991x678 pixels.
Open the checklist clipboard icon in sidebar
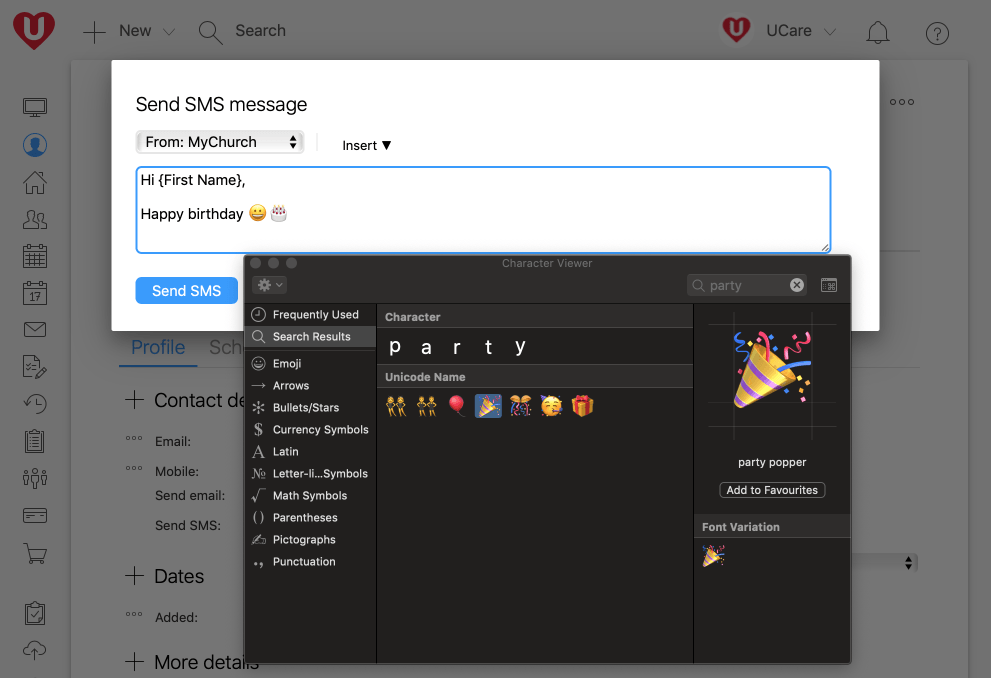click(x=35, y=613)
